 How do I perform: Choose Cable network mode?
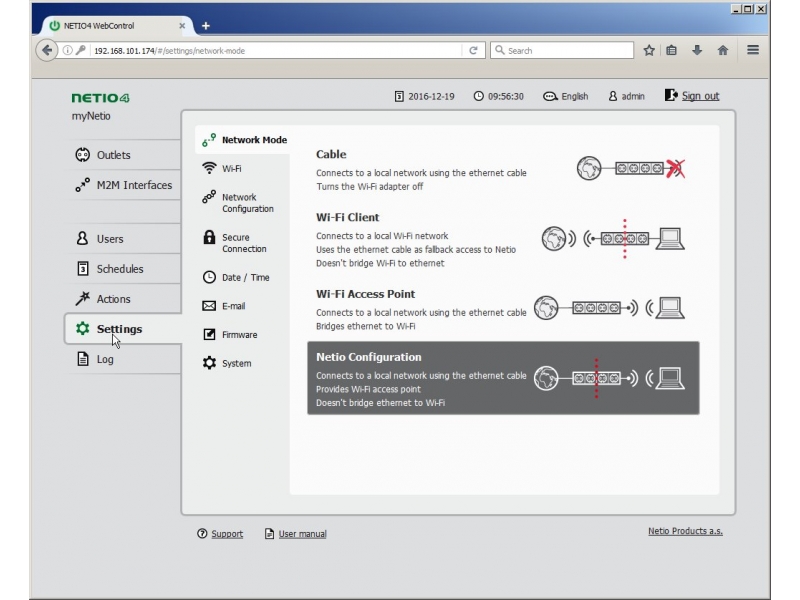[503, 170]
